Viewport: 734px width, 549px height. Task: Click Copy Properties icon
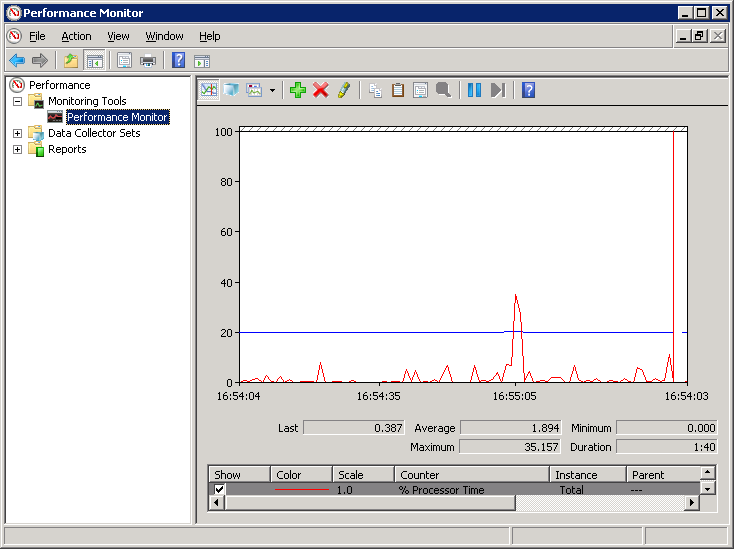click(375, 90)
